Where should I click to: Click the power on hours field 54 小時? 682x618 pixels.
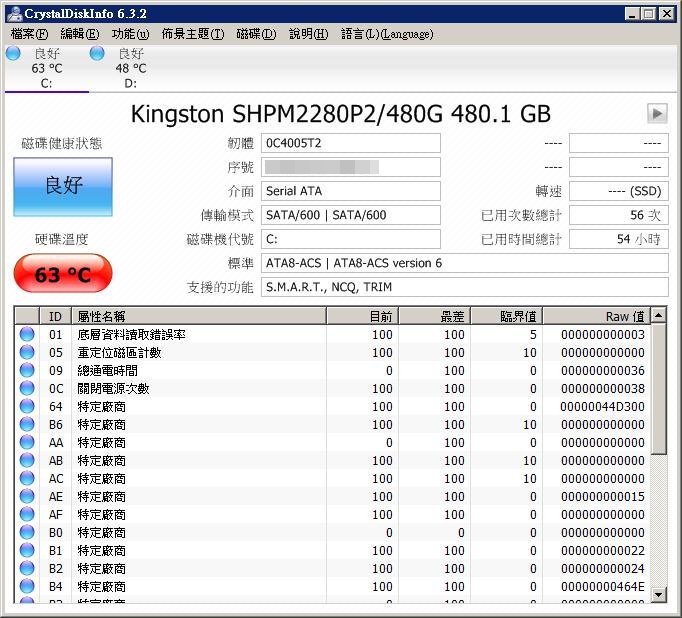pyautogui.click(x=618, y=239)
